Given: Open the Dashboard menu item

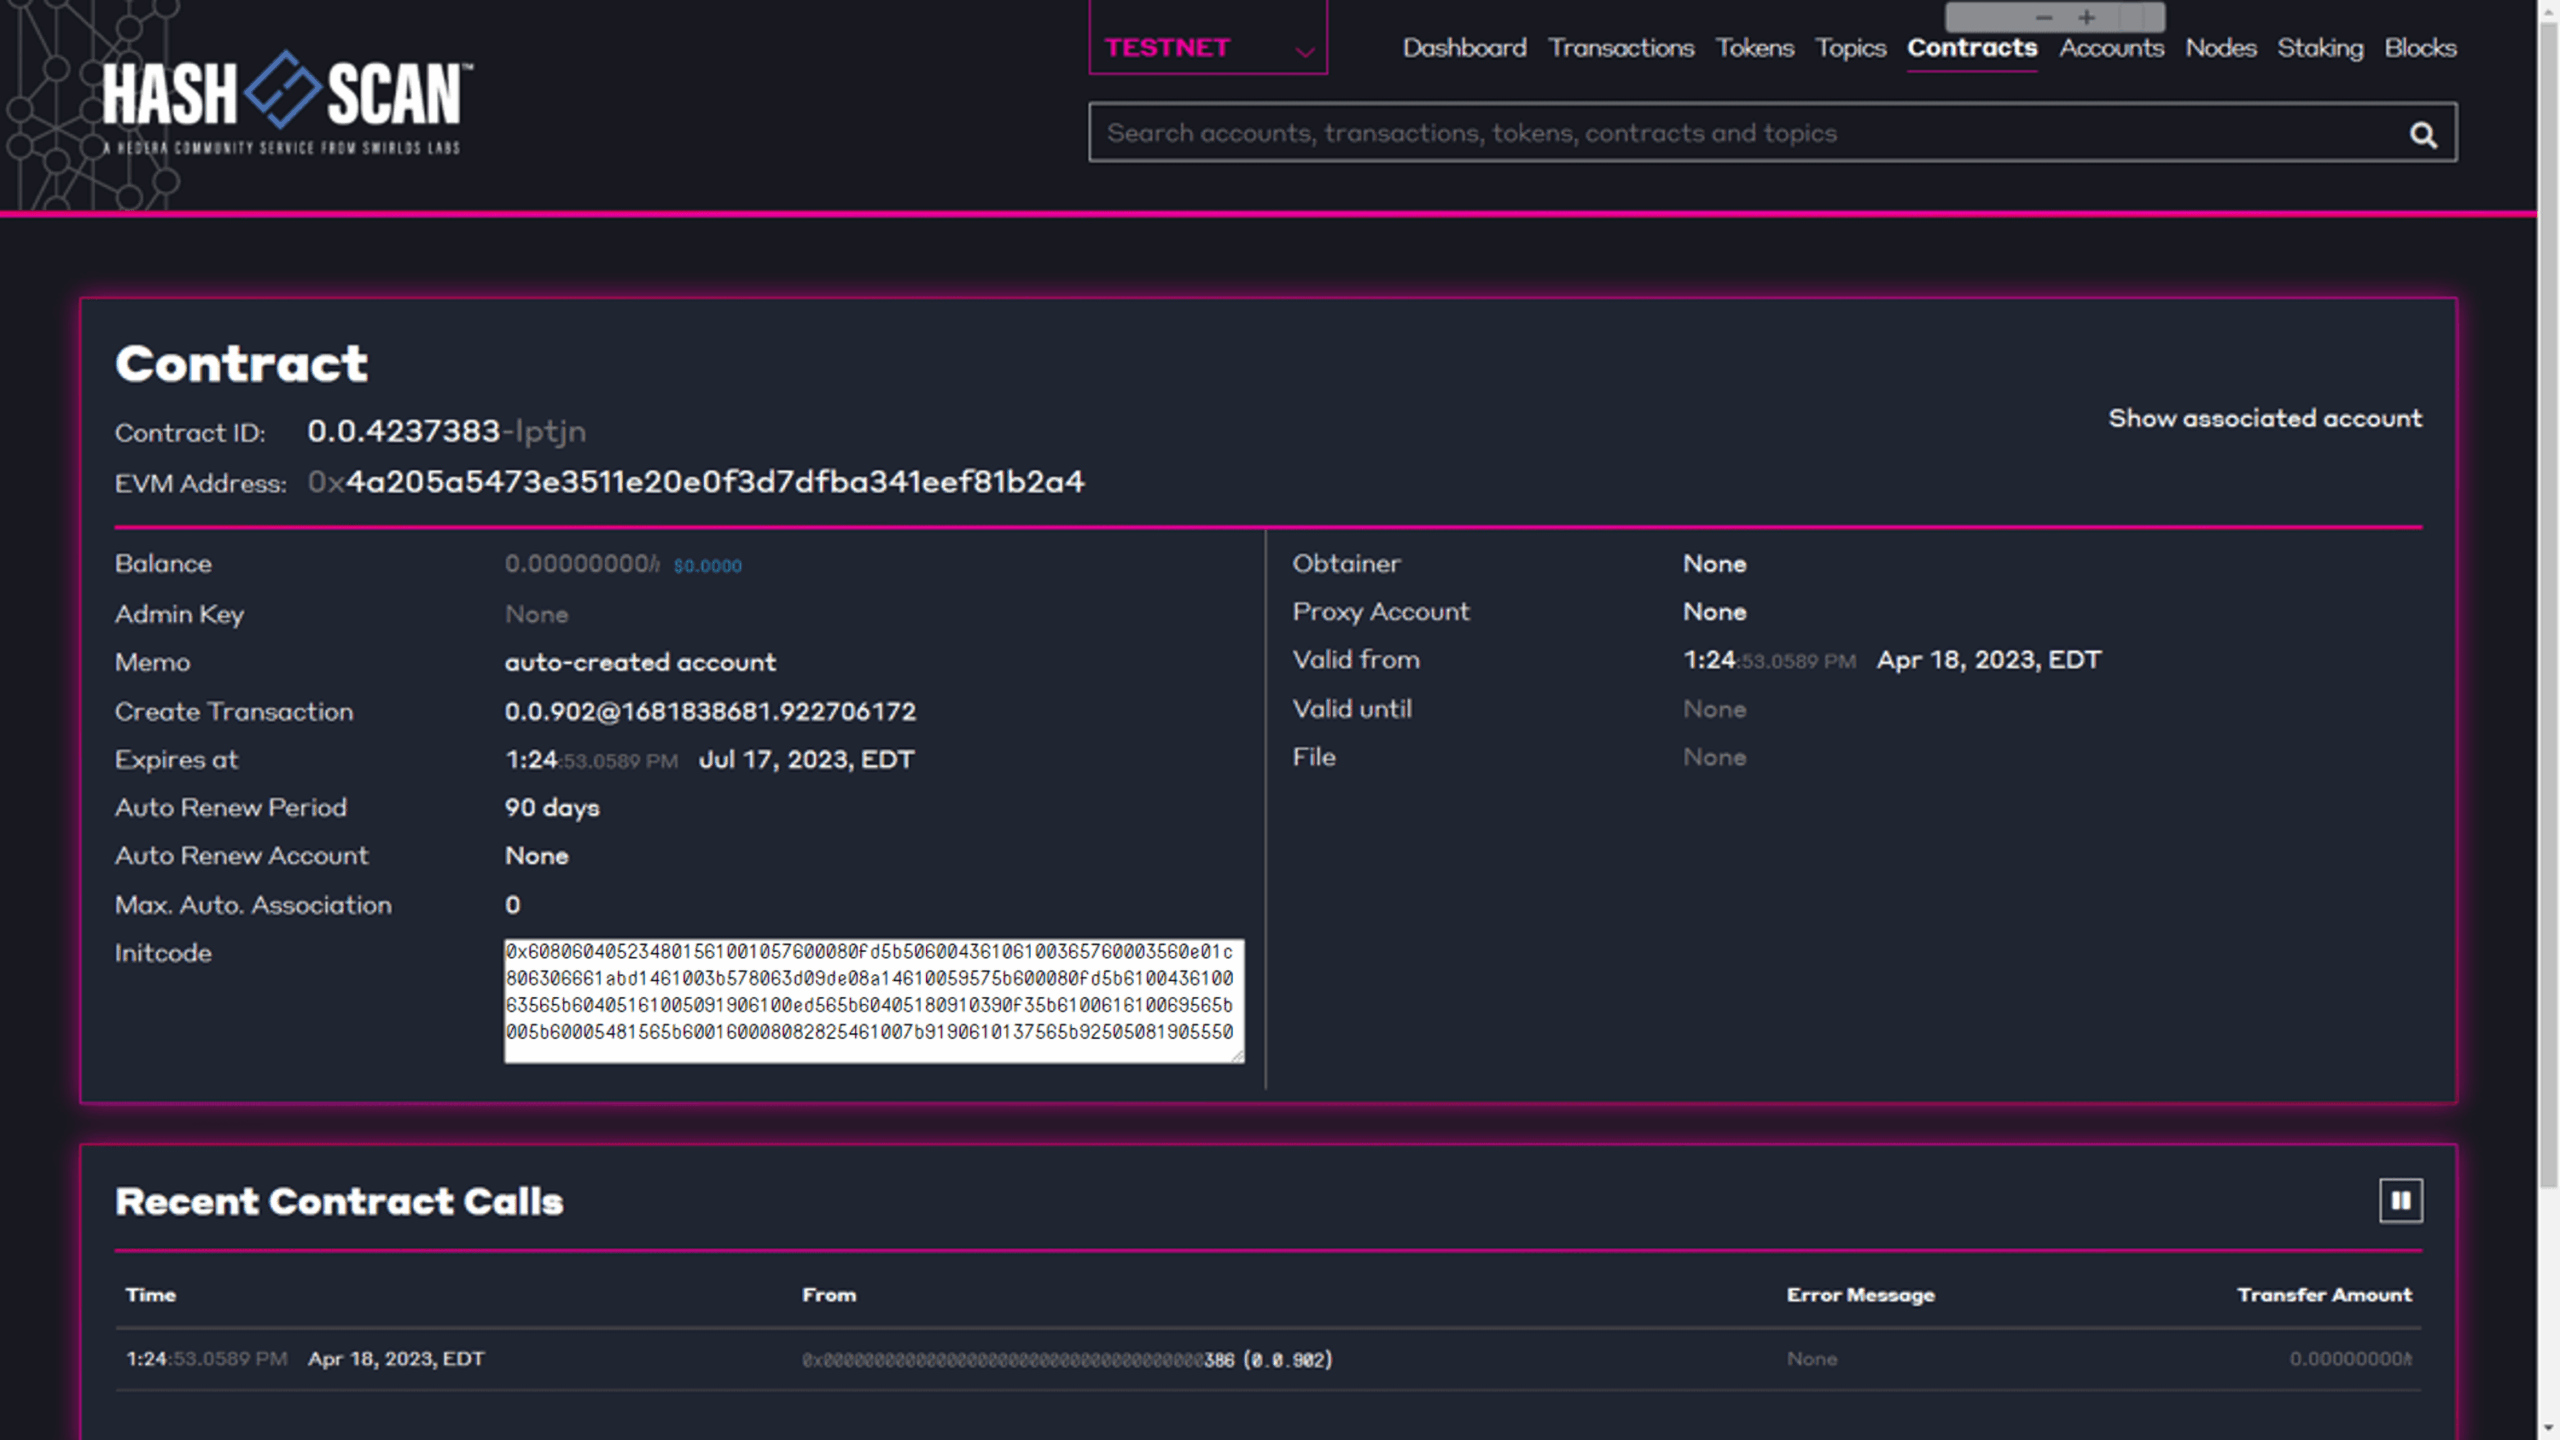Looking at the screenshot, I should pyautogui.click(x=1464, y=47).
